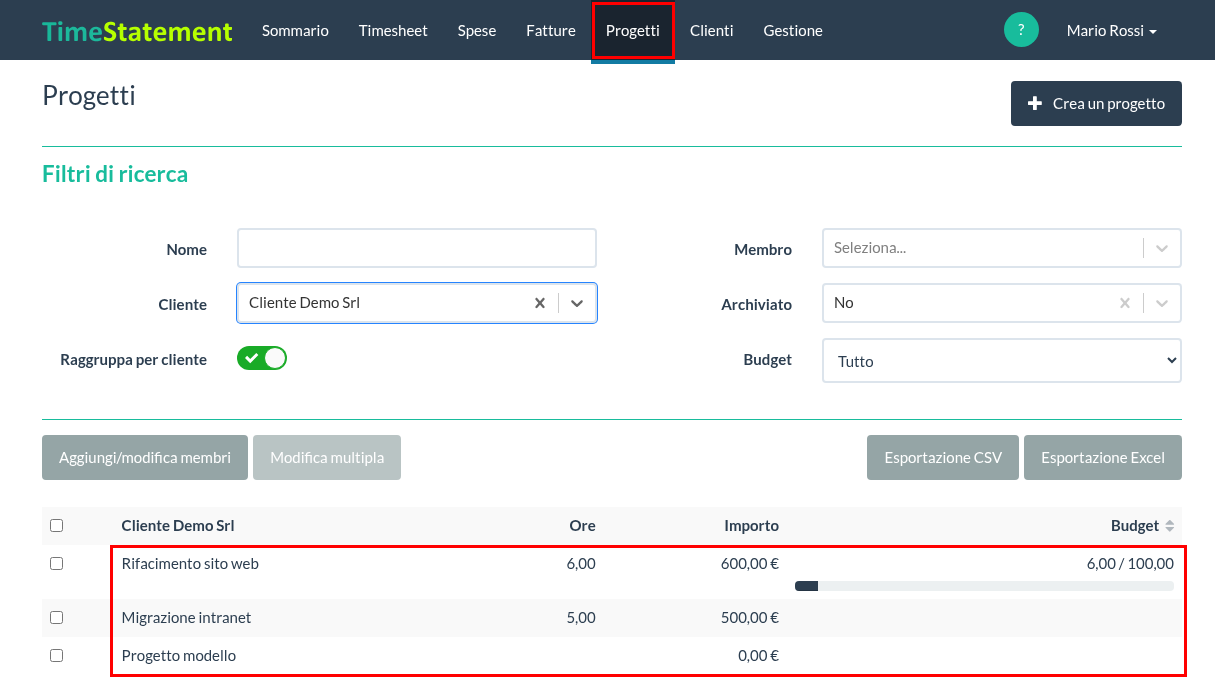Click the 600,00 € amount cell

click(749, 564)
